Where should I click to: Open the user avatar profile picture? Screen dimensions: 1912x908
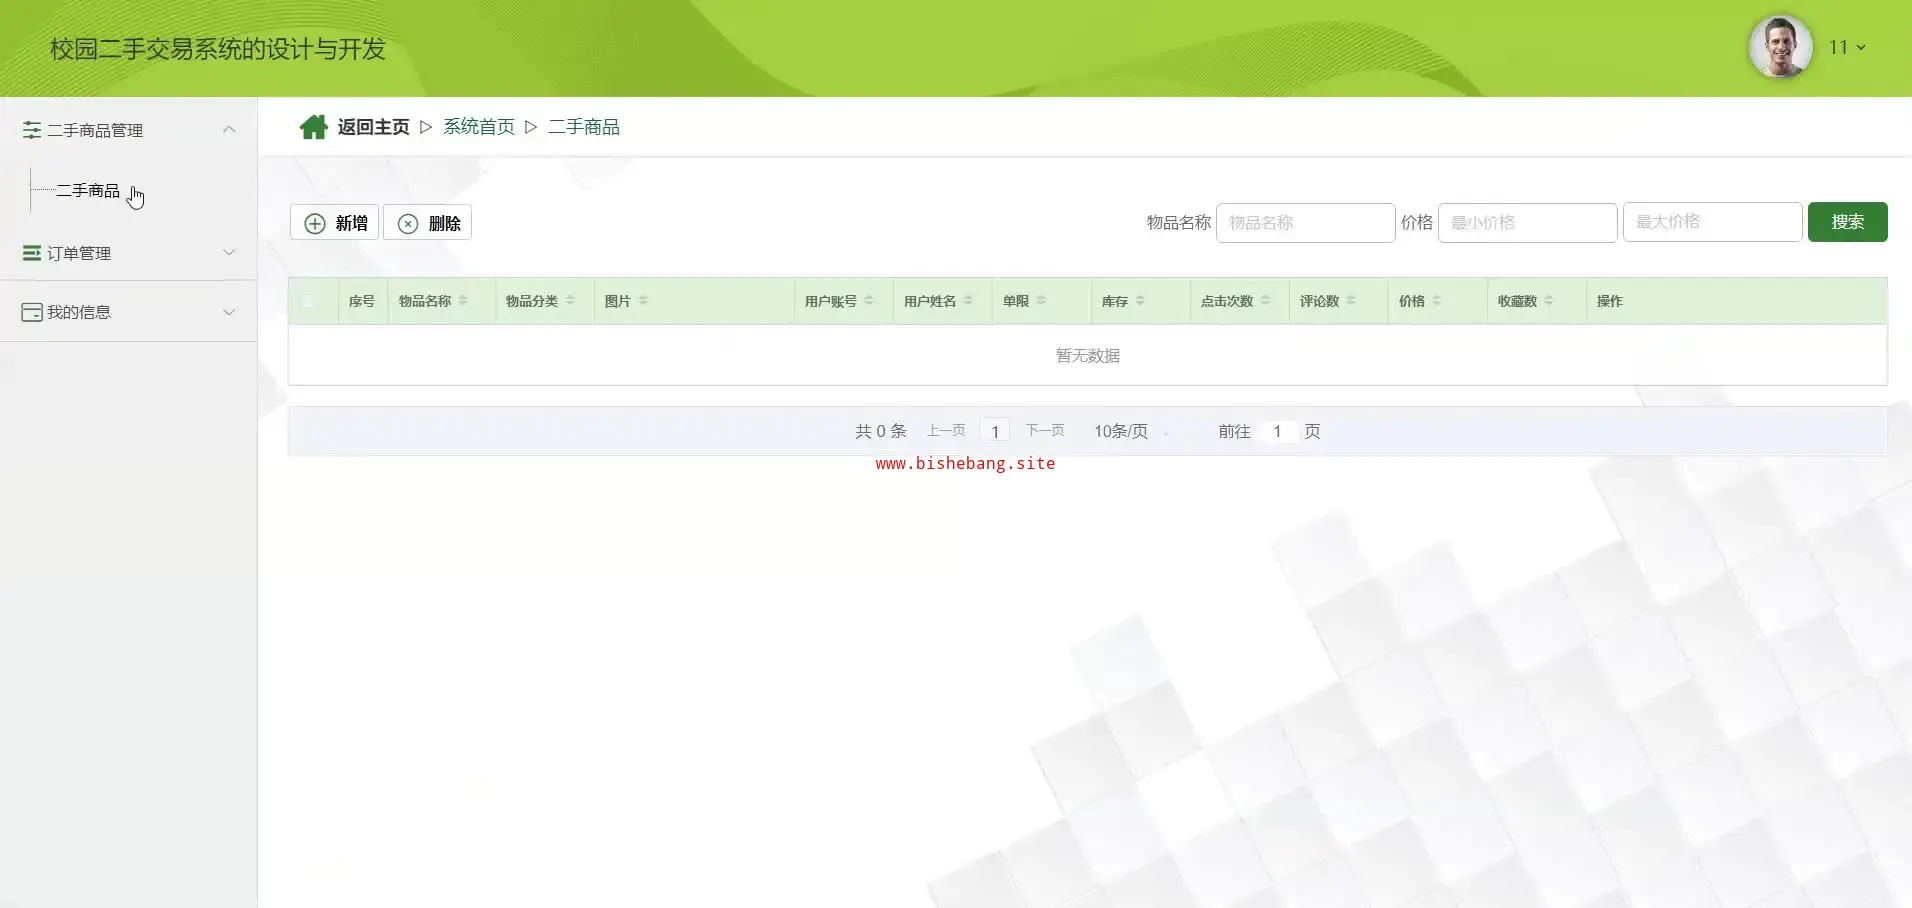pyautogui.click(x=1780, y=47)
